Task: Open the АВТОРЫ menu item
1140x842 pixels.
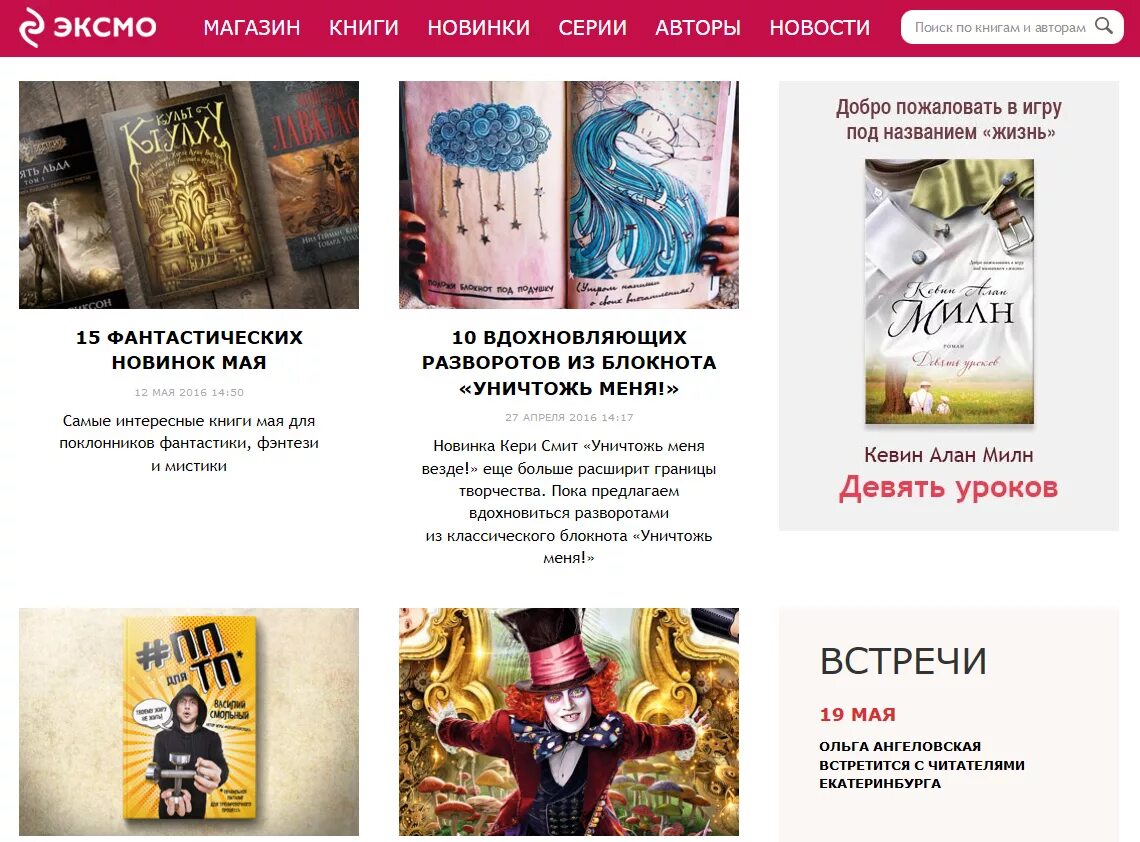Action: click(x=698, y=28)
